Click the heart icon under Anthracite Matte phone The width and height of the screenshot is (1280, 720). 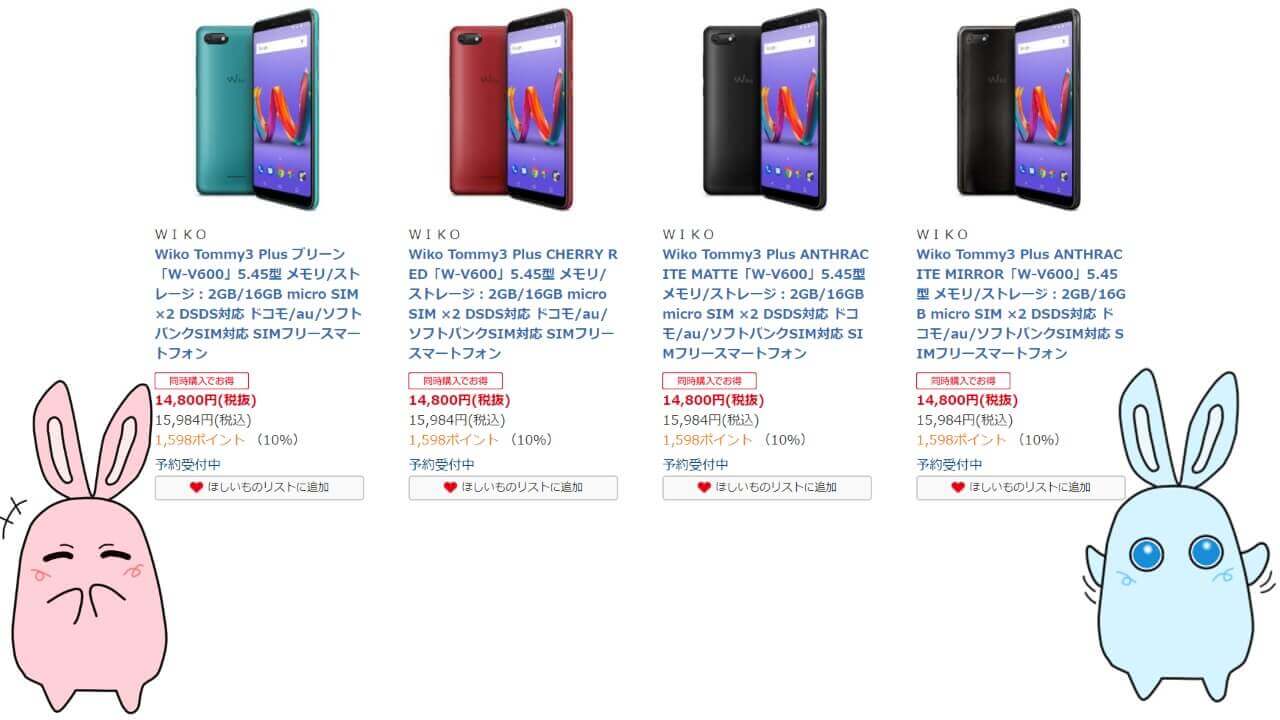click(704, 488)
